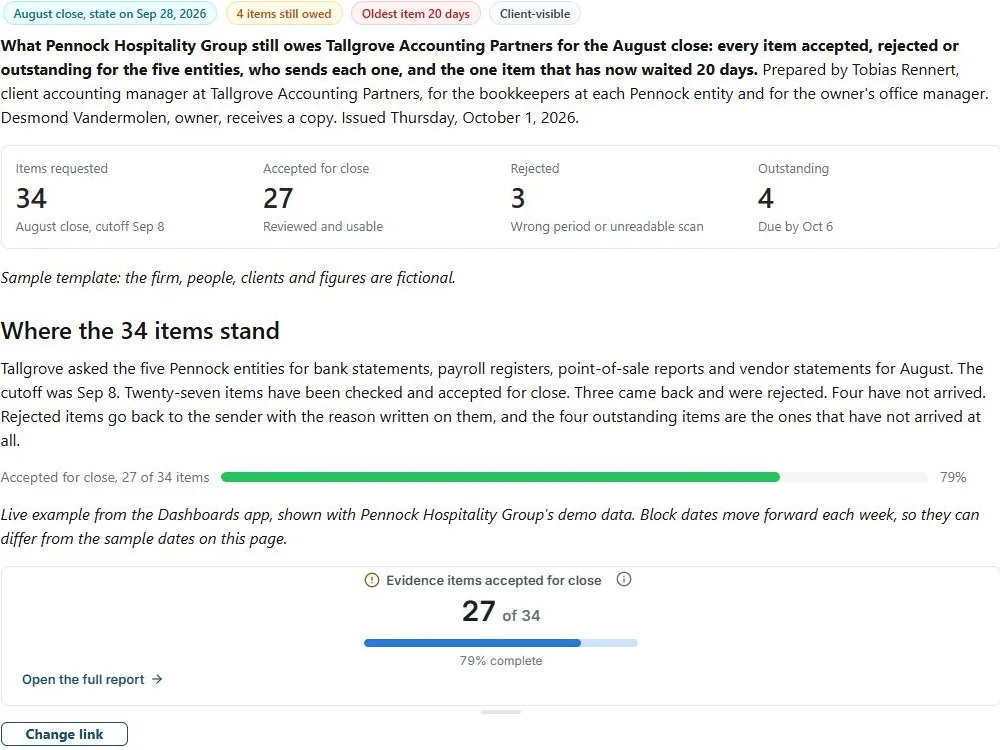
Task: Click the blue 79% complete progress bar
Action: (x=501, y=643)
